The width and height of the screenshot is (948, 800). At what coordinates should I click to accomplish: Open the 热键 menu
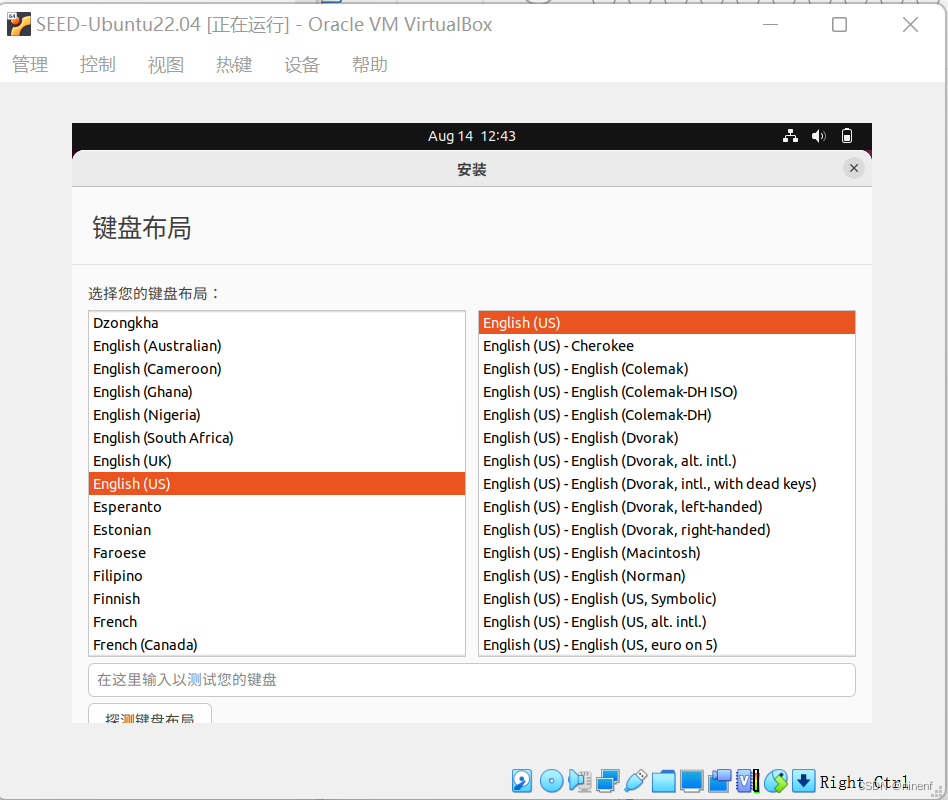(234, 64)
